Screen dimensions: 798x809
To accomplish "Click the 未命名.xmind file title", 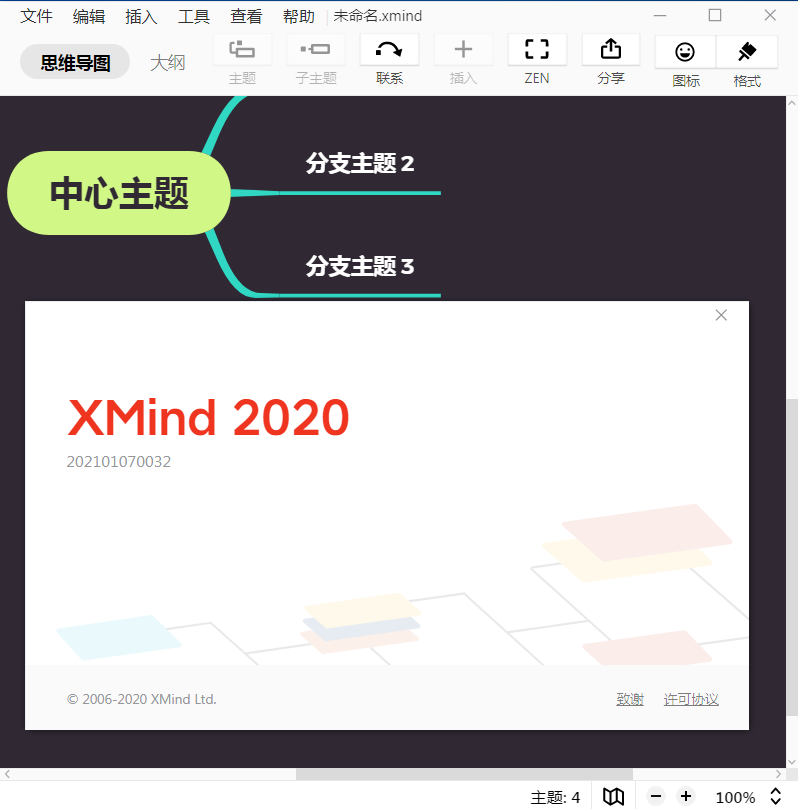I will click(x=378, y=16).
